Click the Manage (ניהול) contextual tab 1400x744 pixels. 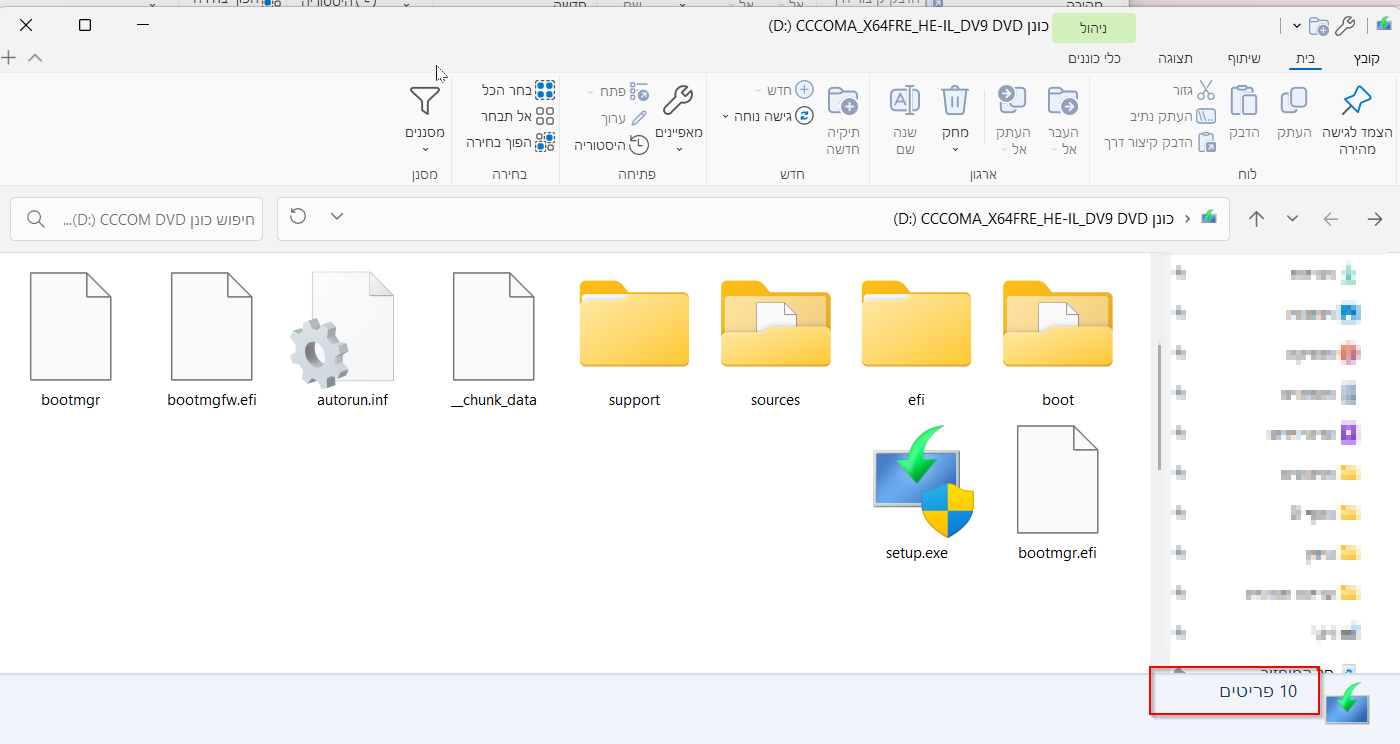click(x=1094, y=28)
